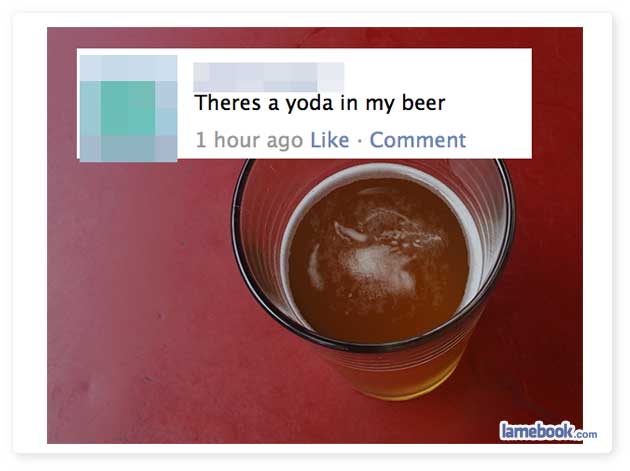Click the word "beer" in the status

pyautogui.click(x=423, y=102)
